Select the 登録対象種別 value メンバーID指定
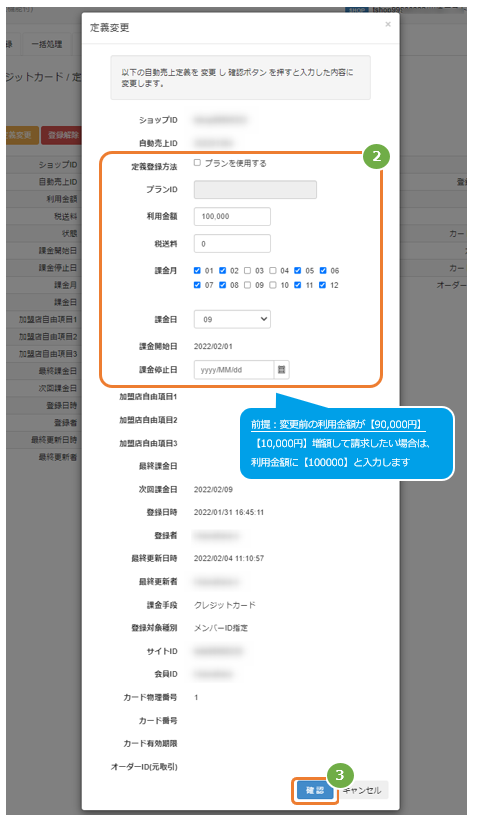Screen dimensions: 478x818 pos(221,628)
